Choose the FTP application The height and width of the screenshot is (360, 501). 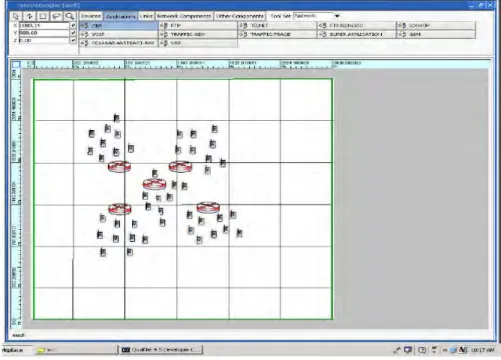click(x=198, y=25)
